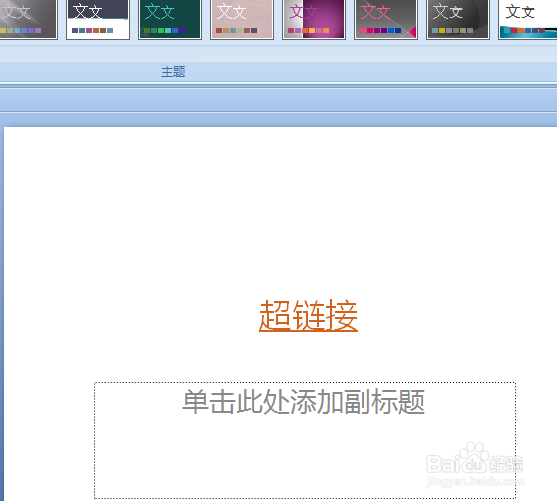
Task: Apply the gray light-ray theme thumbnail
Action: click(x=28, y=19)
